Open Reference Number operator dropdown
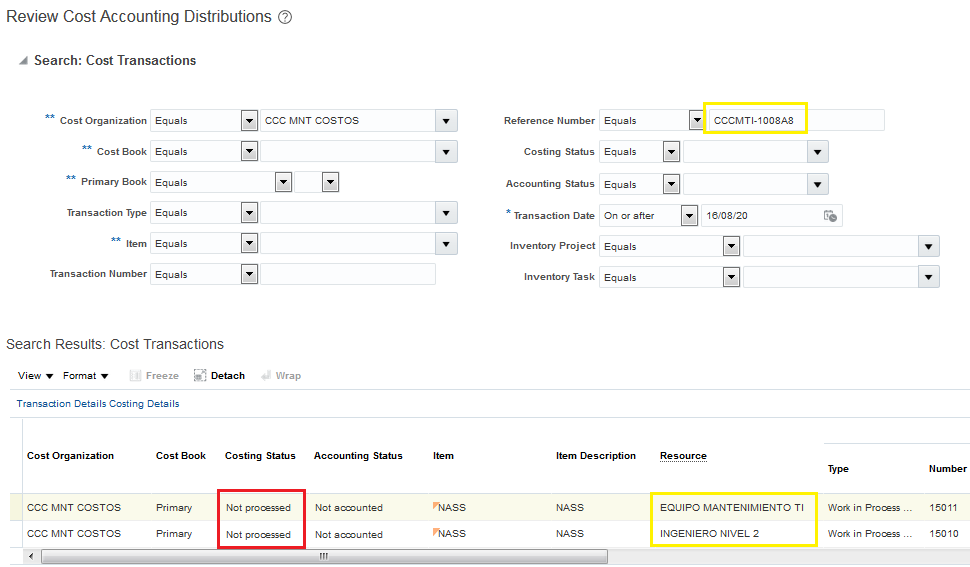The width and height of the screenshot is (970, 567). (697, 121)
